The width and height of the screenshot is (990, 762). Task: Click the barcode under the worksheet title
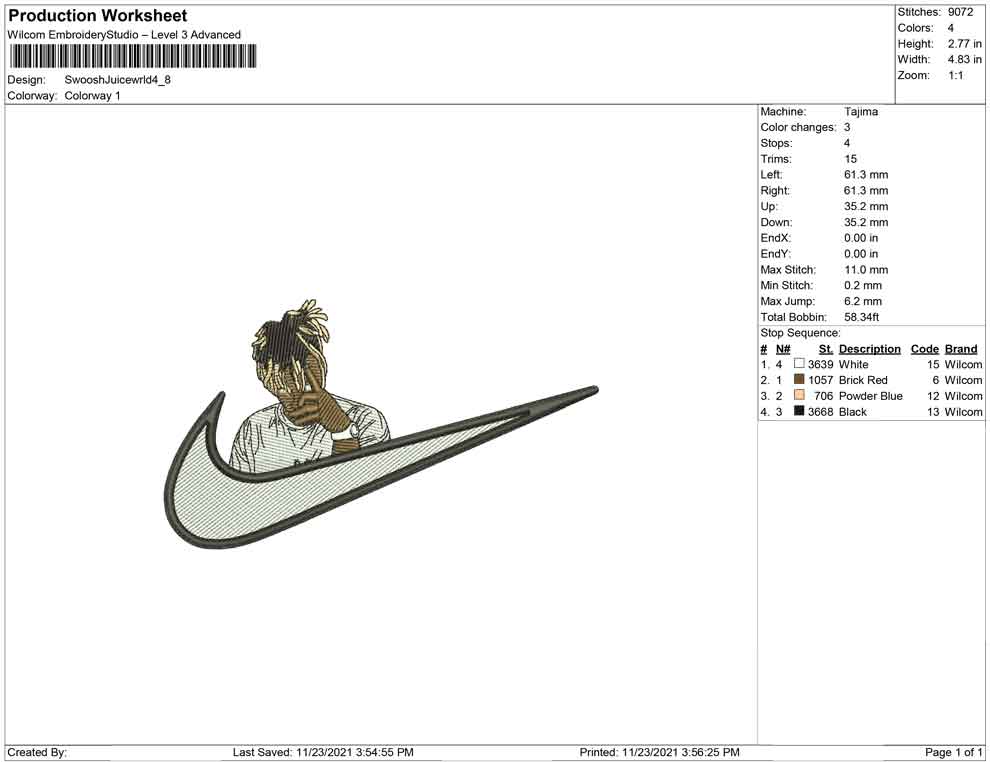coord(133,56)
